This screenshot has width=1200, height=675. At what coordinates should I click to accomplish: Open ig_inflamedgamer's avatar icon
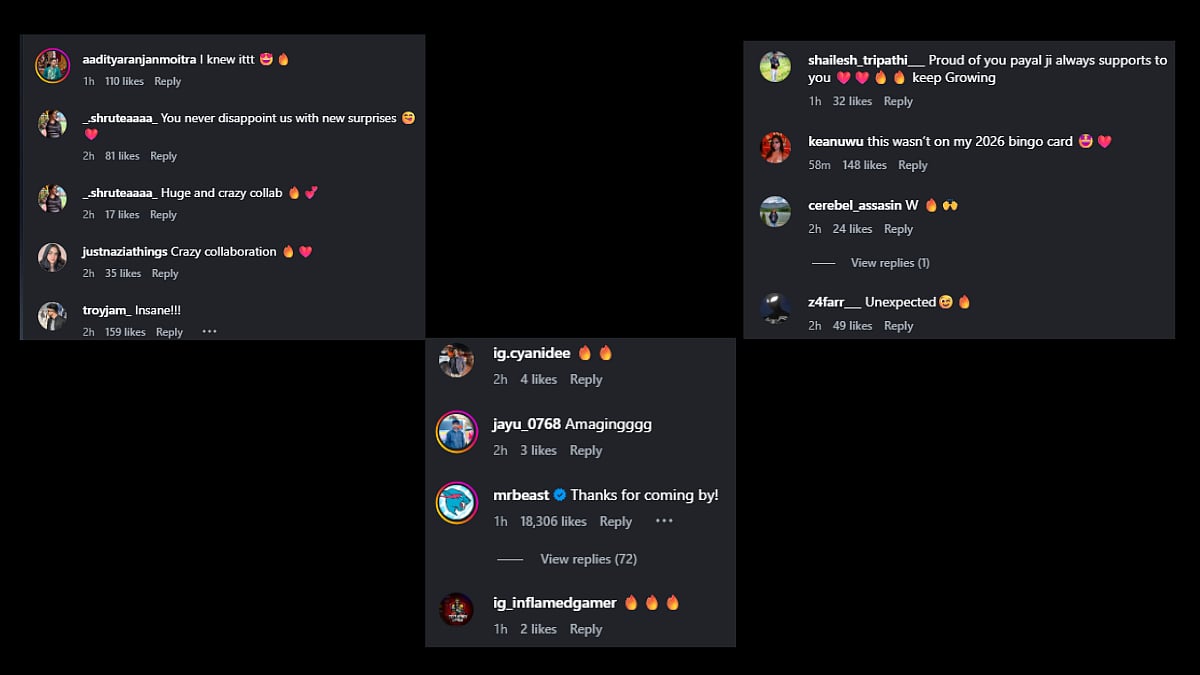coord(456,609)
